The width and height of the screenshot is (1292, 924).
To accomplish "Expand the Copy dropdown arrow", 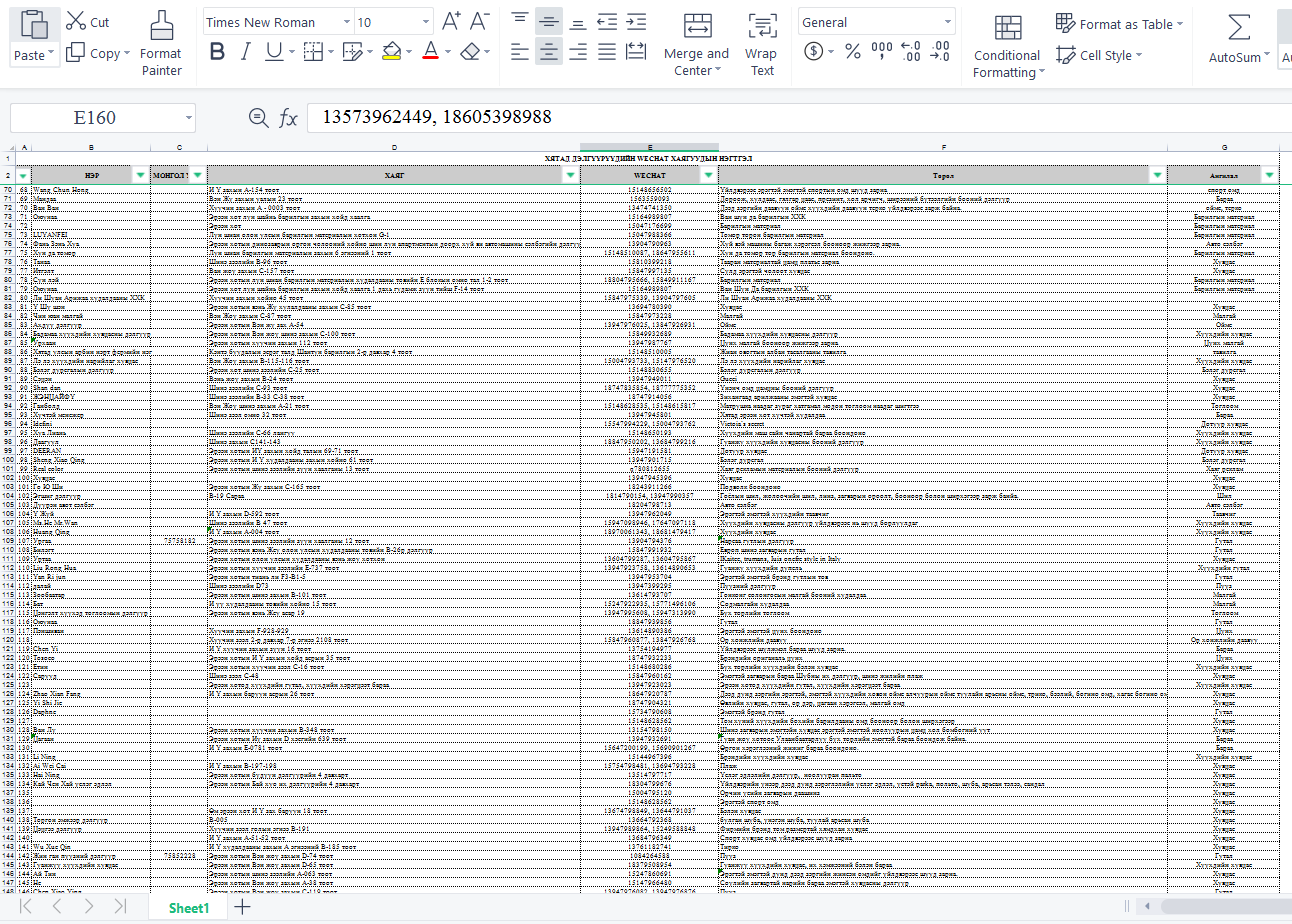I will click(127, 54).
